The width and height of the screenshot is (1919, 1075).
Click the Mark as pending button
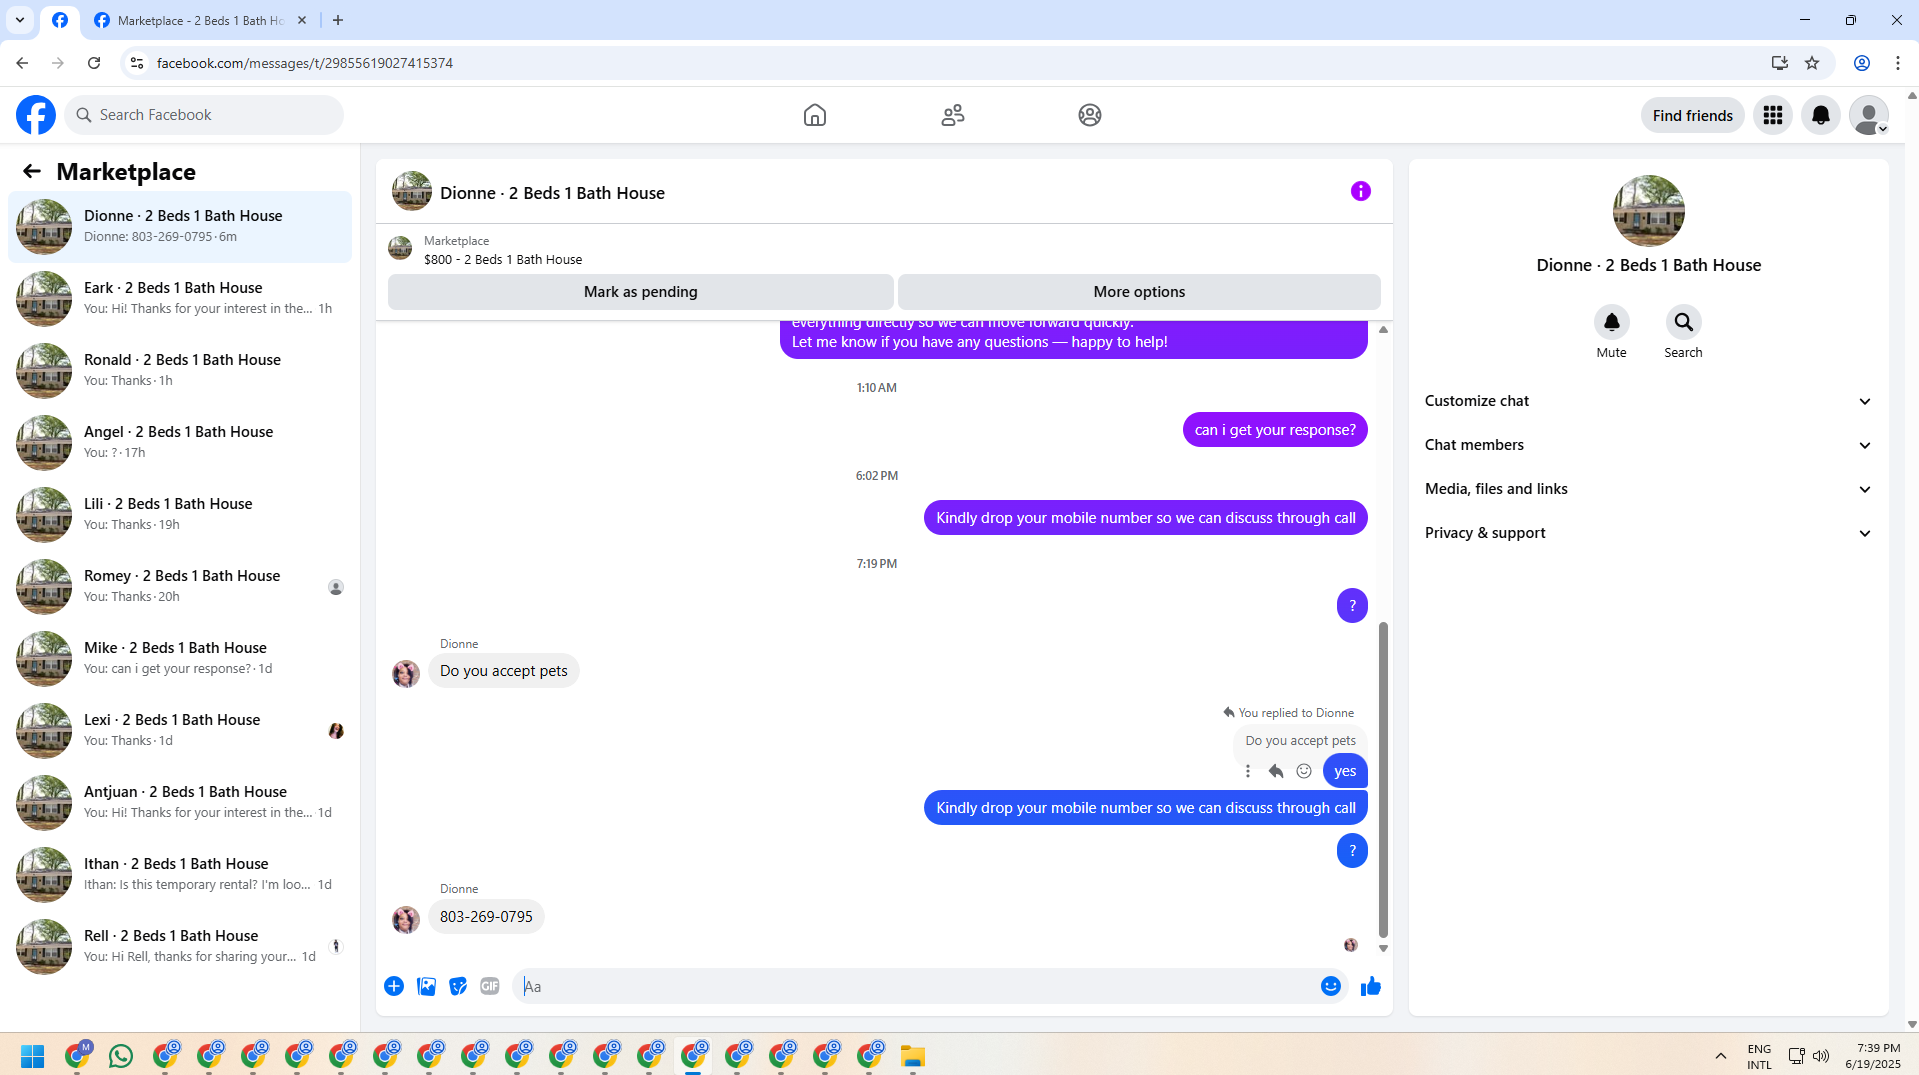pyautogui.click(x=641, y=292)
